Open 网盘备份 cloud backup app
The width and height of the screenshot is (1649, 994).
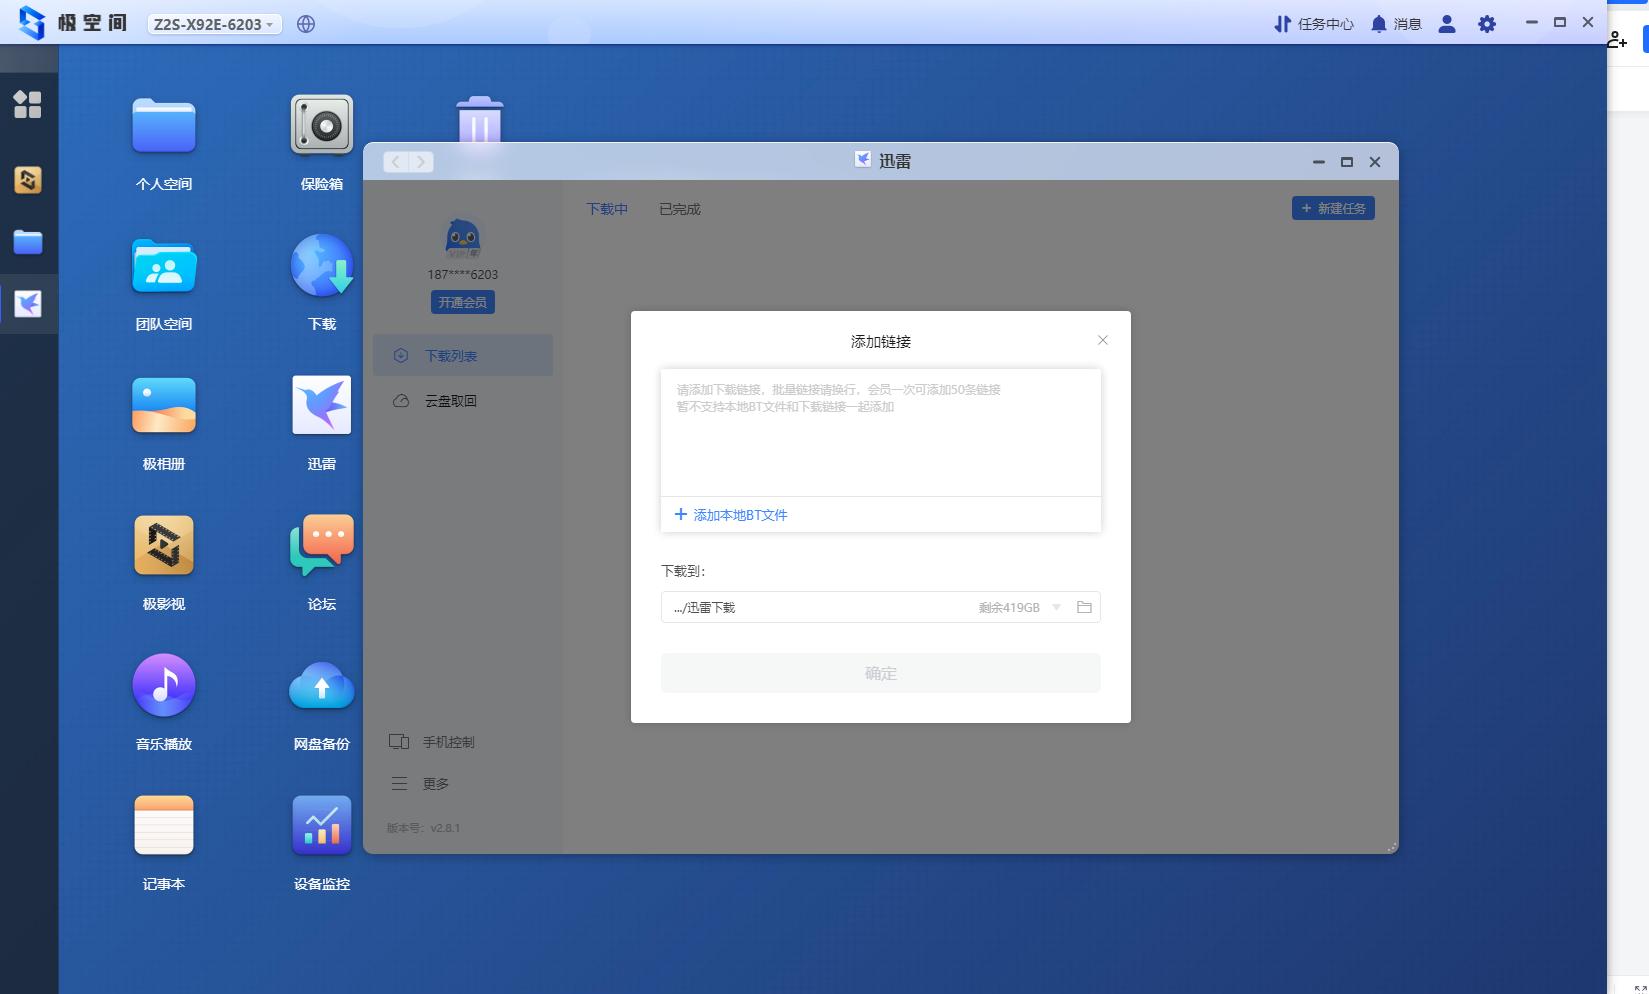321,686
